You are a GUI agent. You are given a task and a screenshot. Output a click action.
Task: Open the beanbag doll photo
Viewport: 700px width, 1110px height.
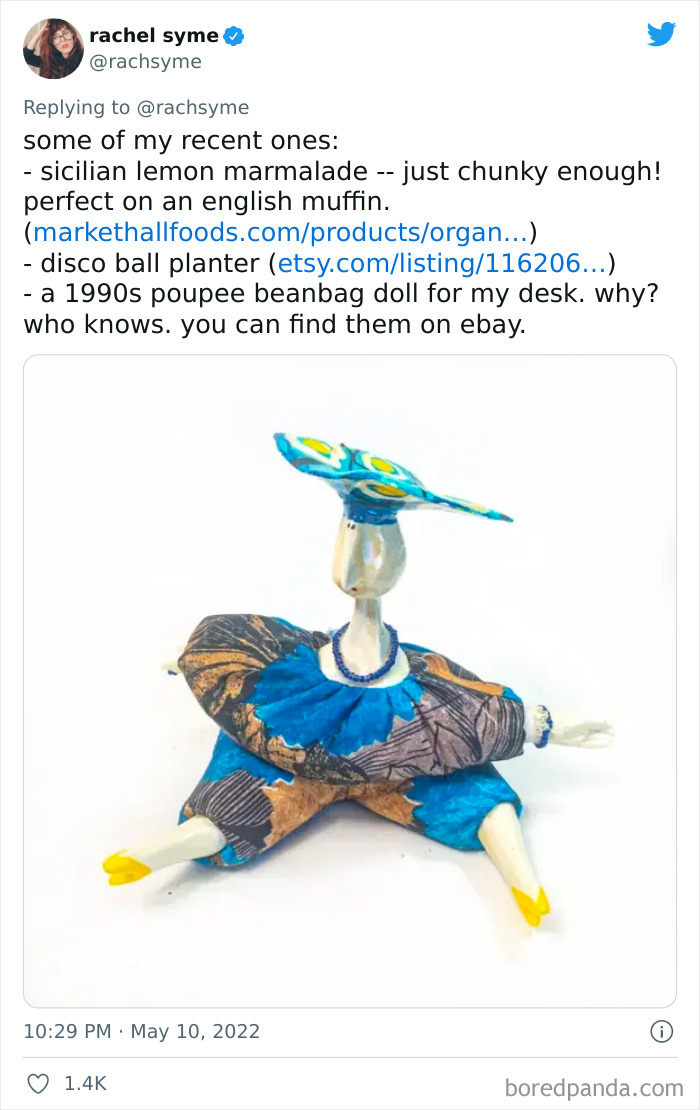[x=350, y=681]
